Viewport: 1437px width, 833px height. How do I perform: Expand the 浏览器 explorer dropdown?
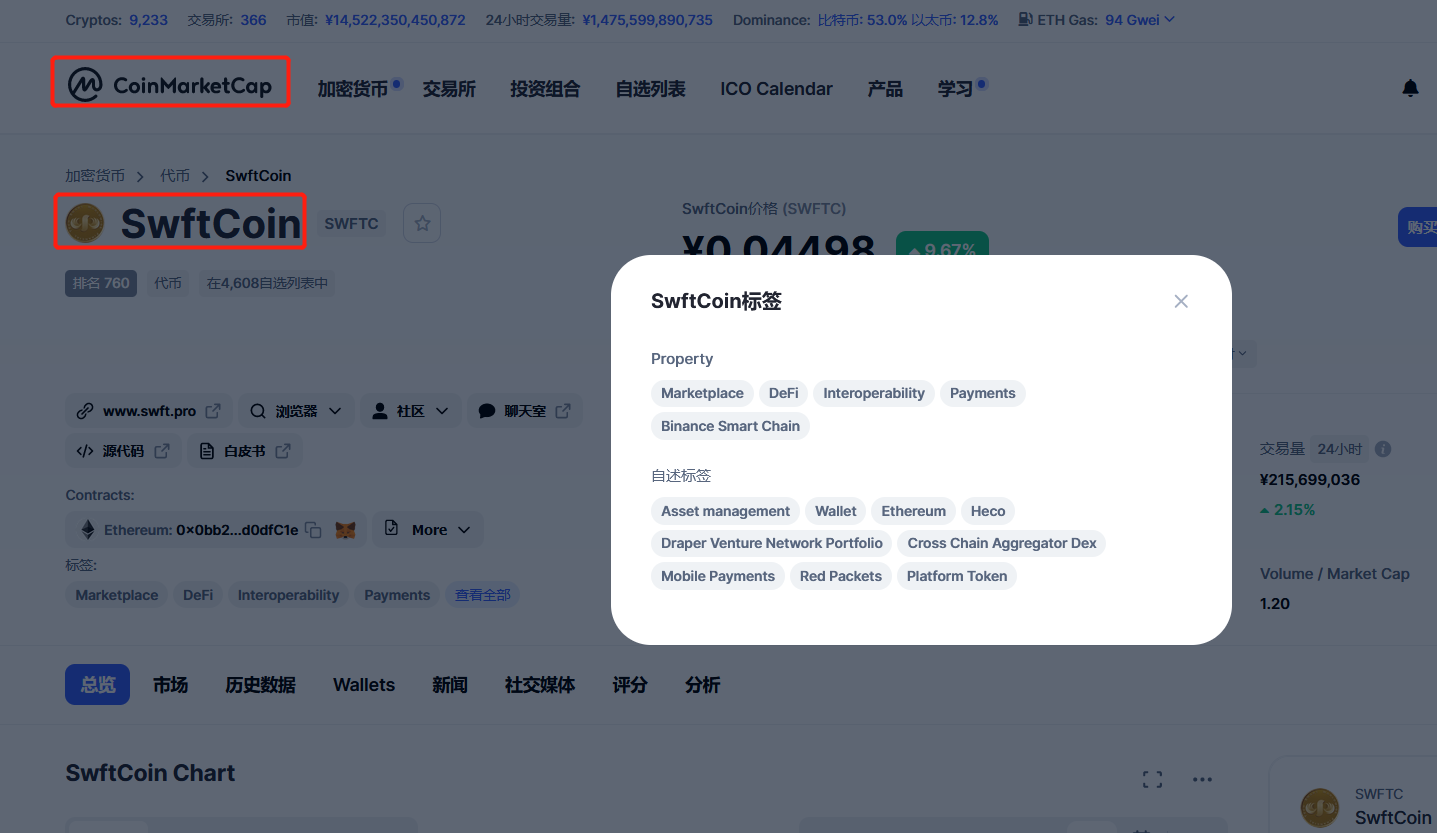(296, 411)
